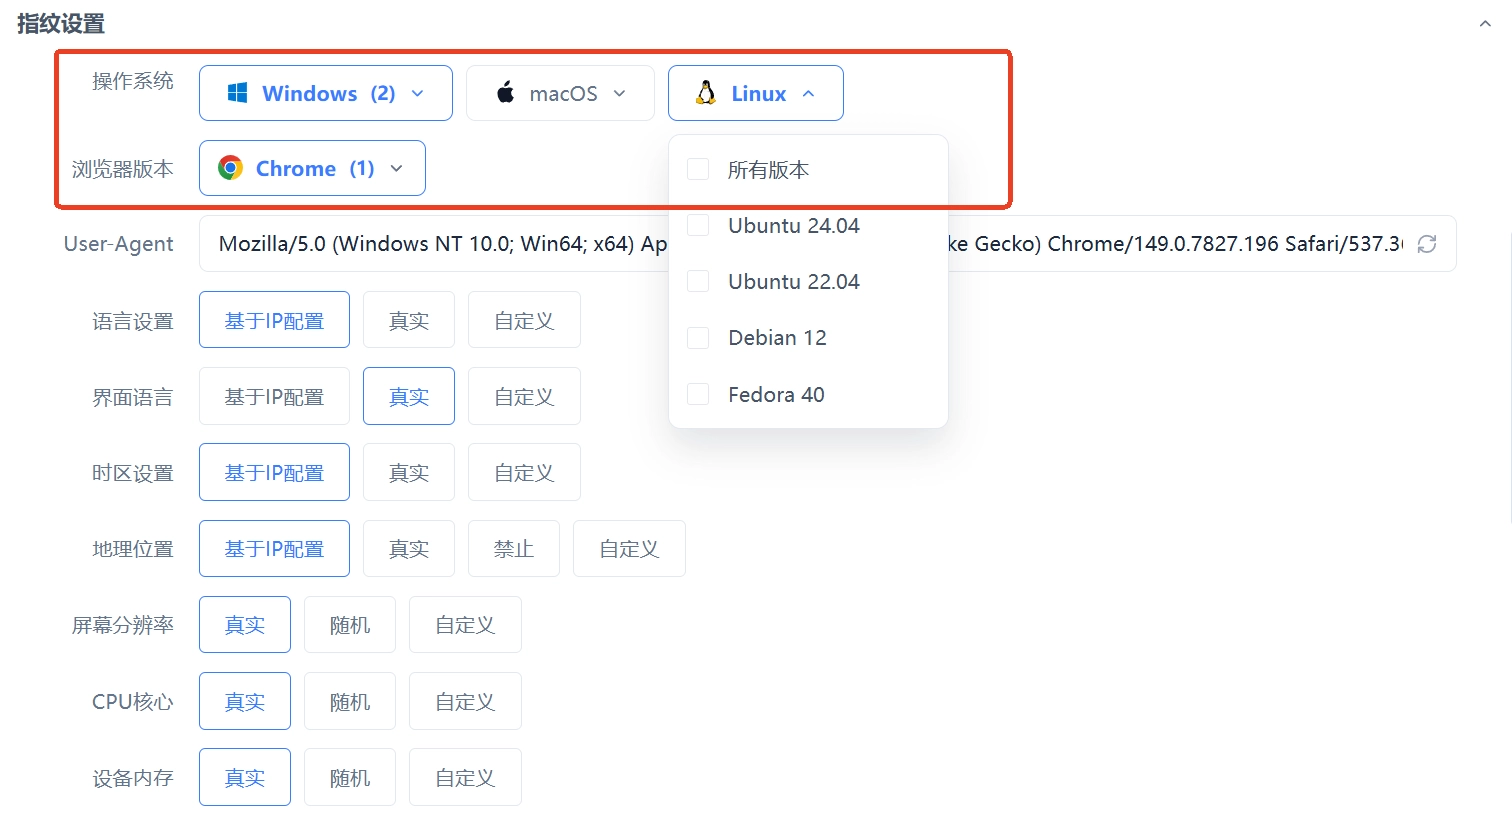Select the Ubuntu 22.04 checkbox
Screen dimensions: 1512x819
698,282
